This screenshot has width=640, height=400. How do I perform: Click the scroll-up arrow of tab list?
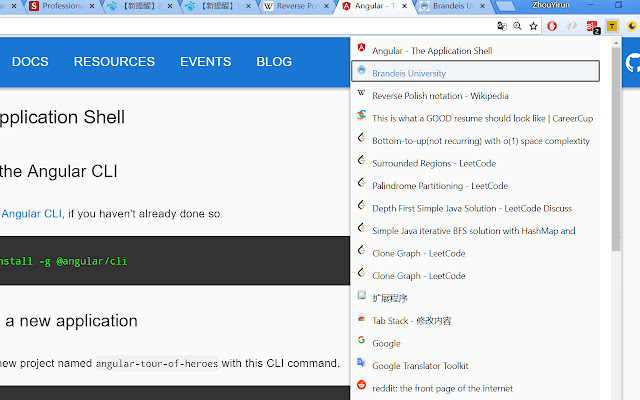[616, 42]
